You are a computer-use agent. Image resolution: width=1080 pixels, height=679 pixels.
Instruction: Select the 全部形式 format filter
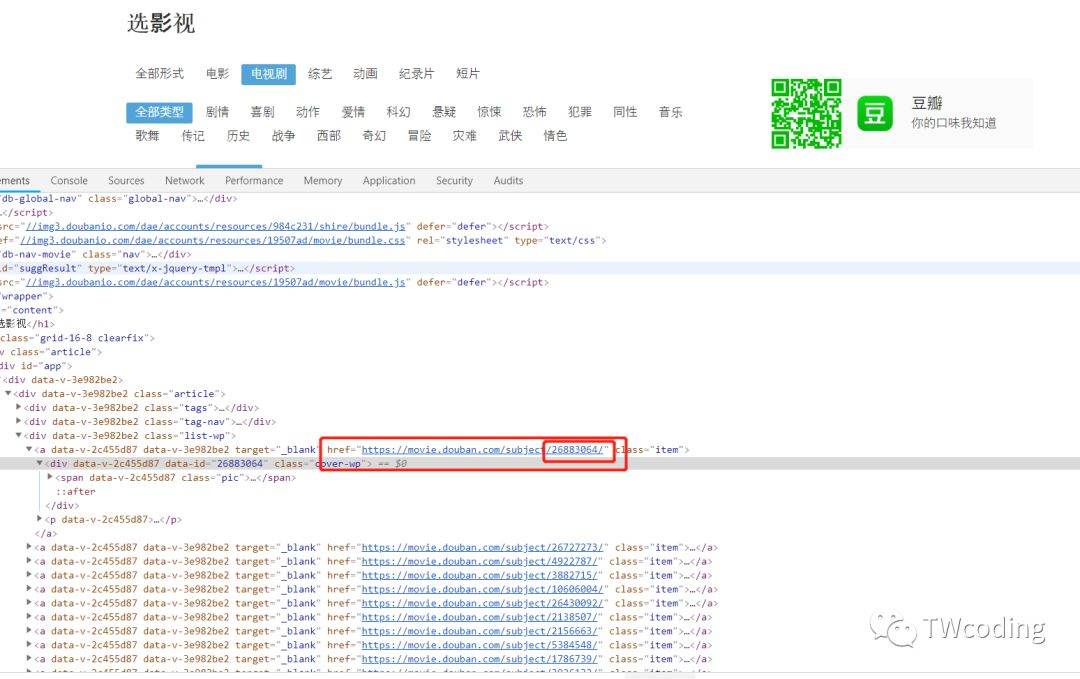tap(160, 74)
